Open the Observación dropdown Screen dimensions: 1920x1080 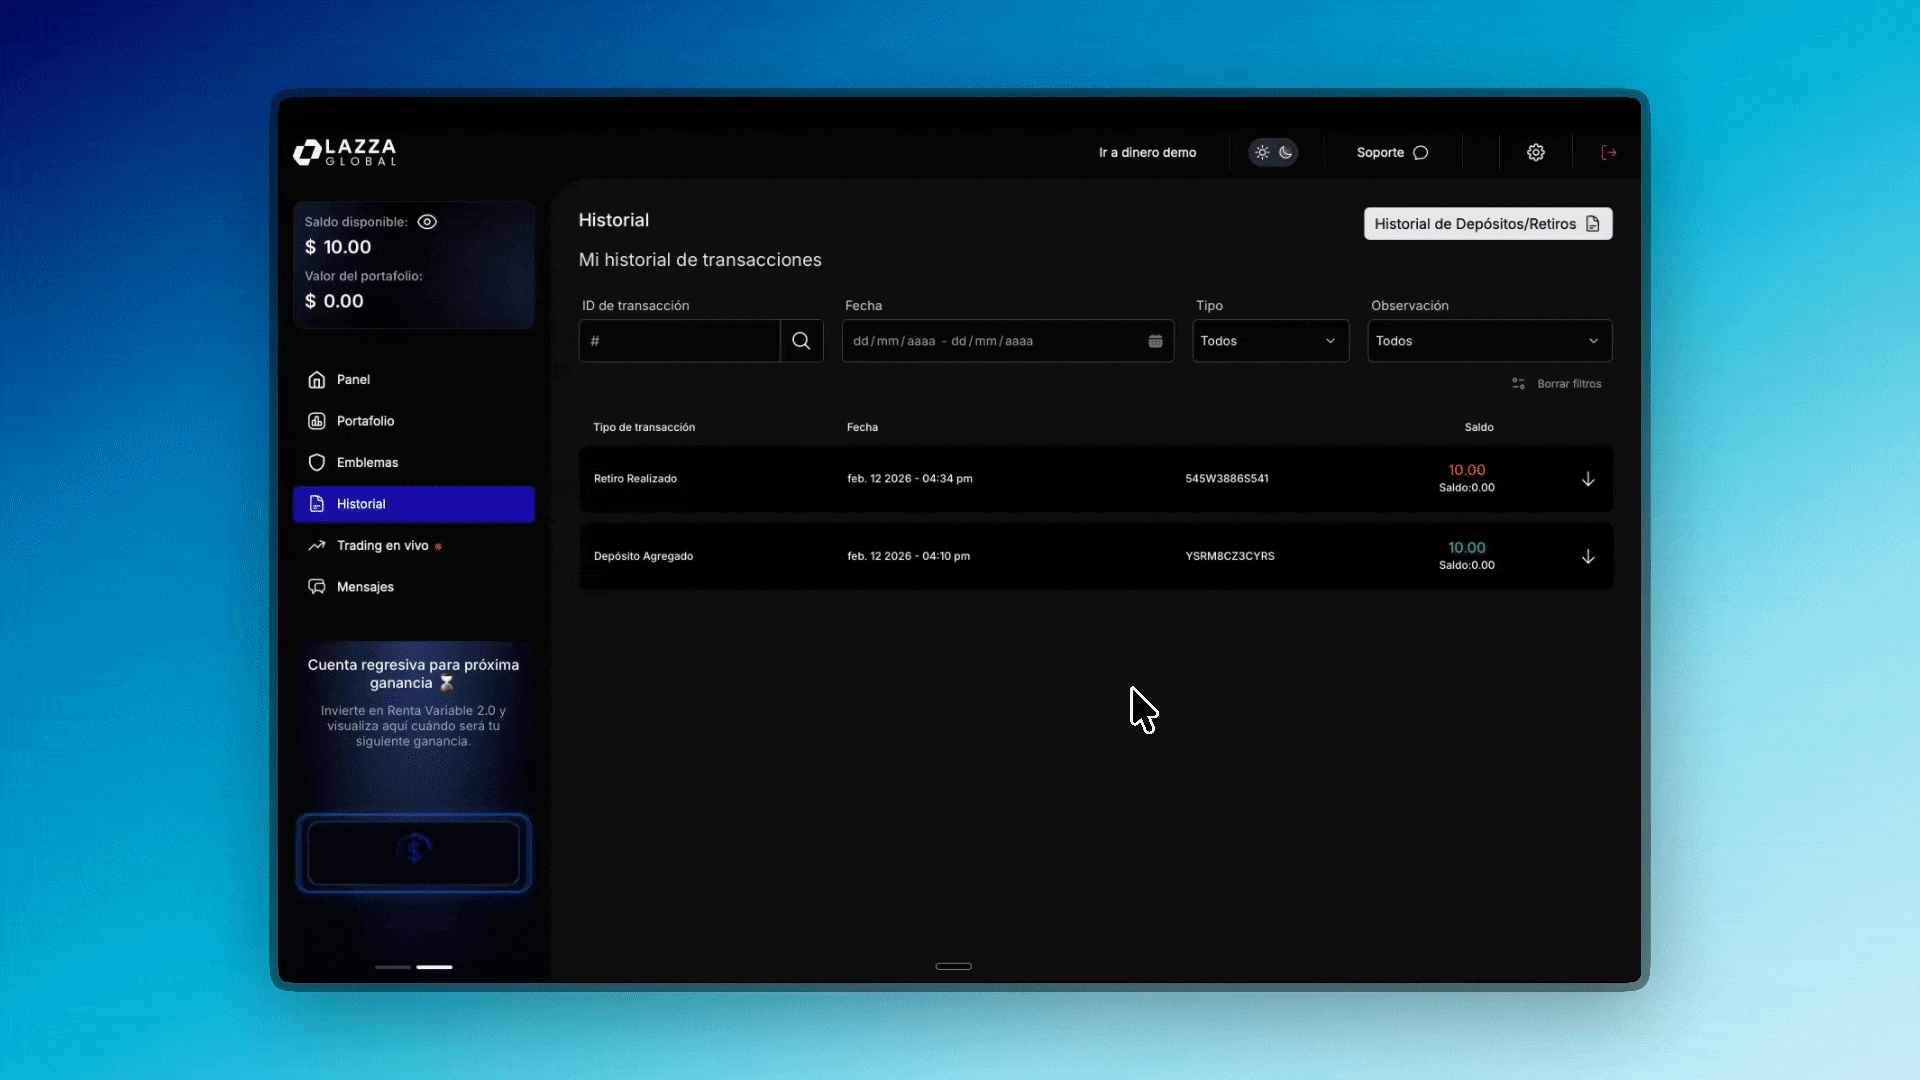tap(1488, 341)
